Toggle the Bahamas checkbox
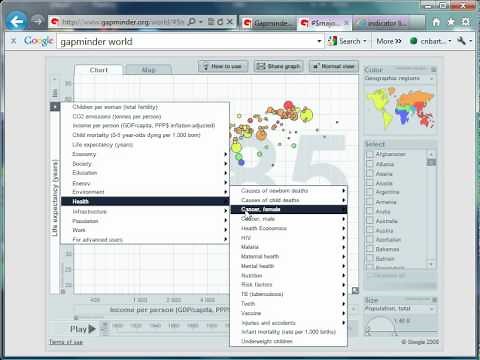Screen dimensions: 480x360 [x=370, y=249]
